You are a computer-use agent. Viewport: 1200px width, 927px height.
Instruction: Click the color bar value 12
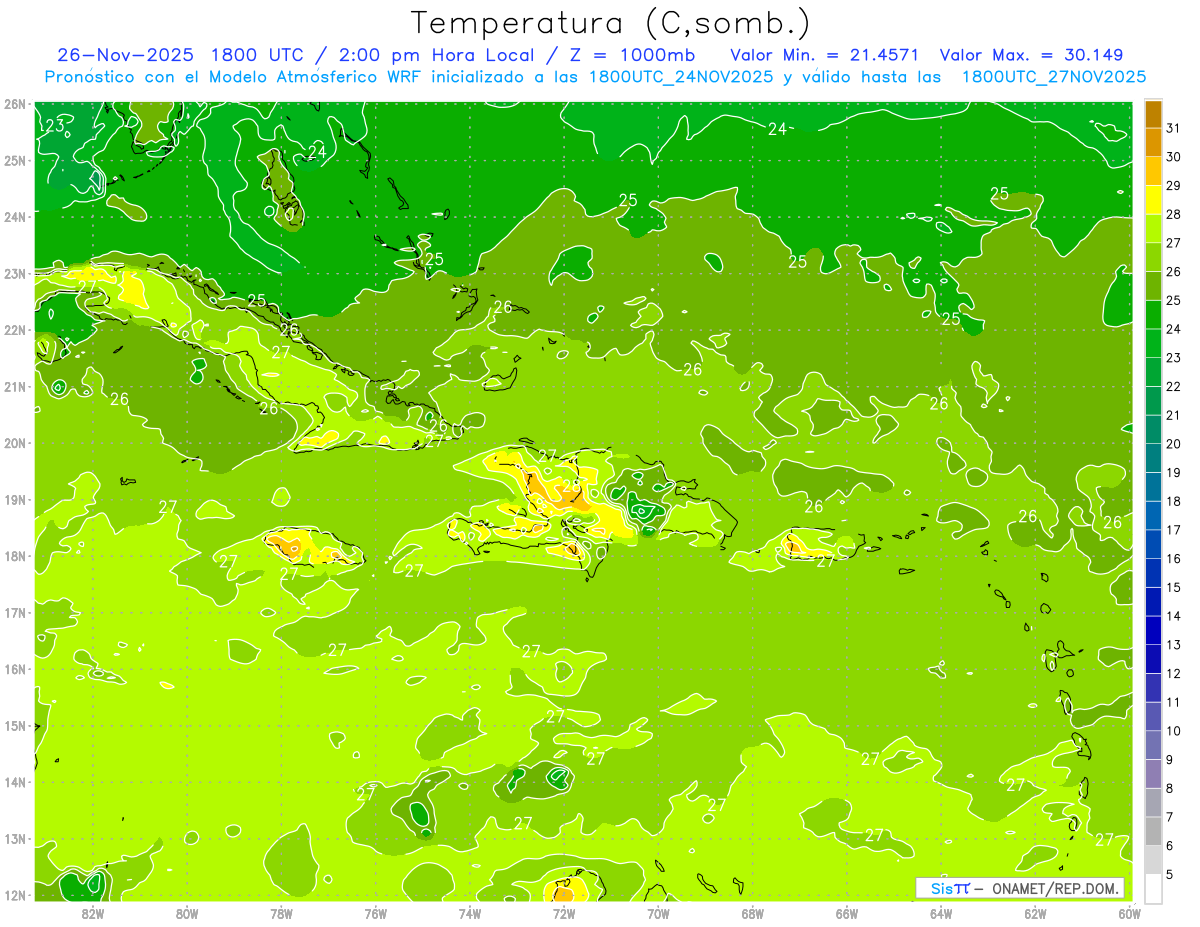1174,673
